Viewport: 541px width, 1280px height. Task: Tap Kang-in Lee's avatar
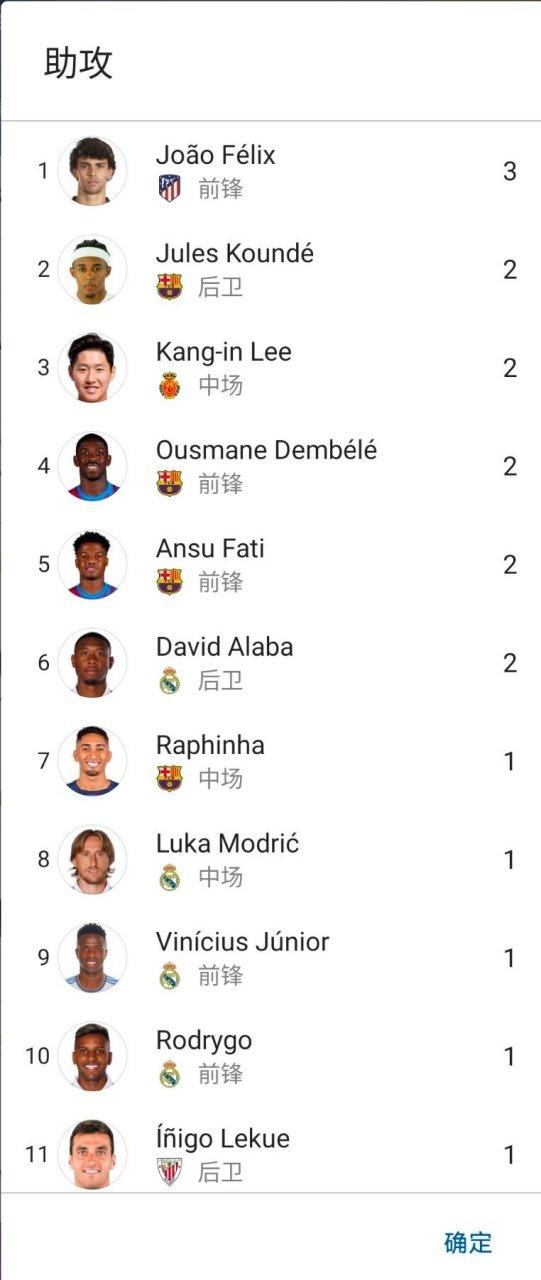click(92, 368)
